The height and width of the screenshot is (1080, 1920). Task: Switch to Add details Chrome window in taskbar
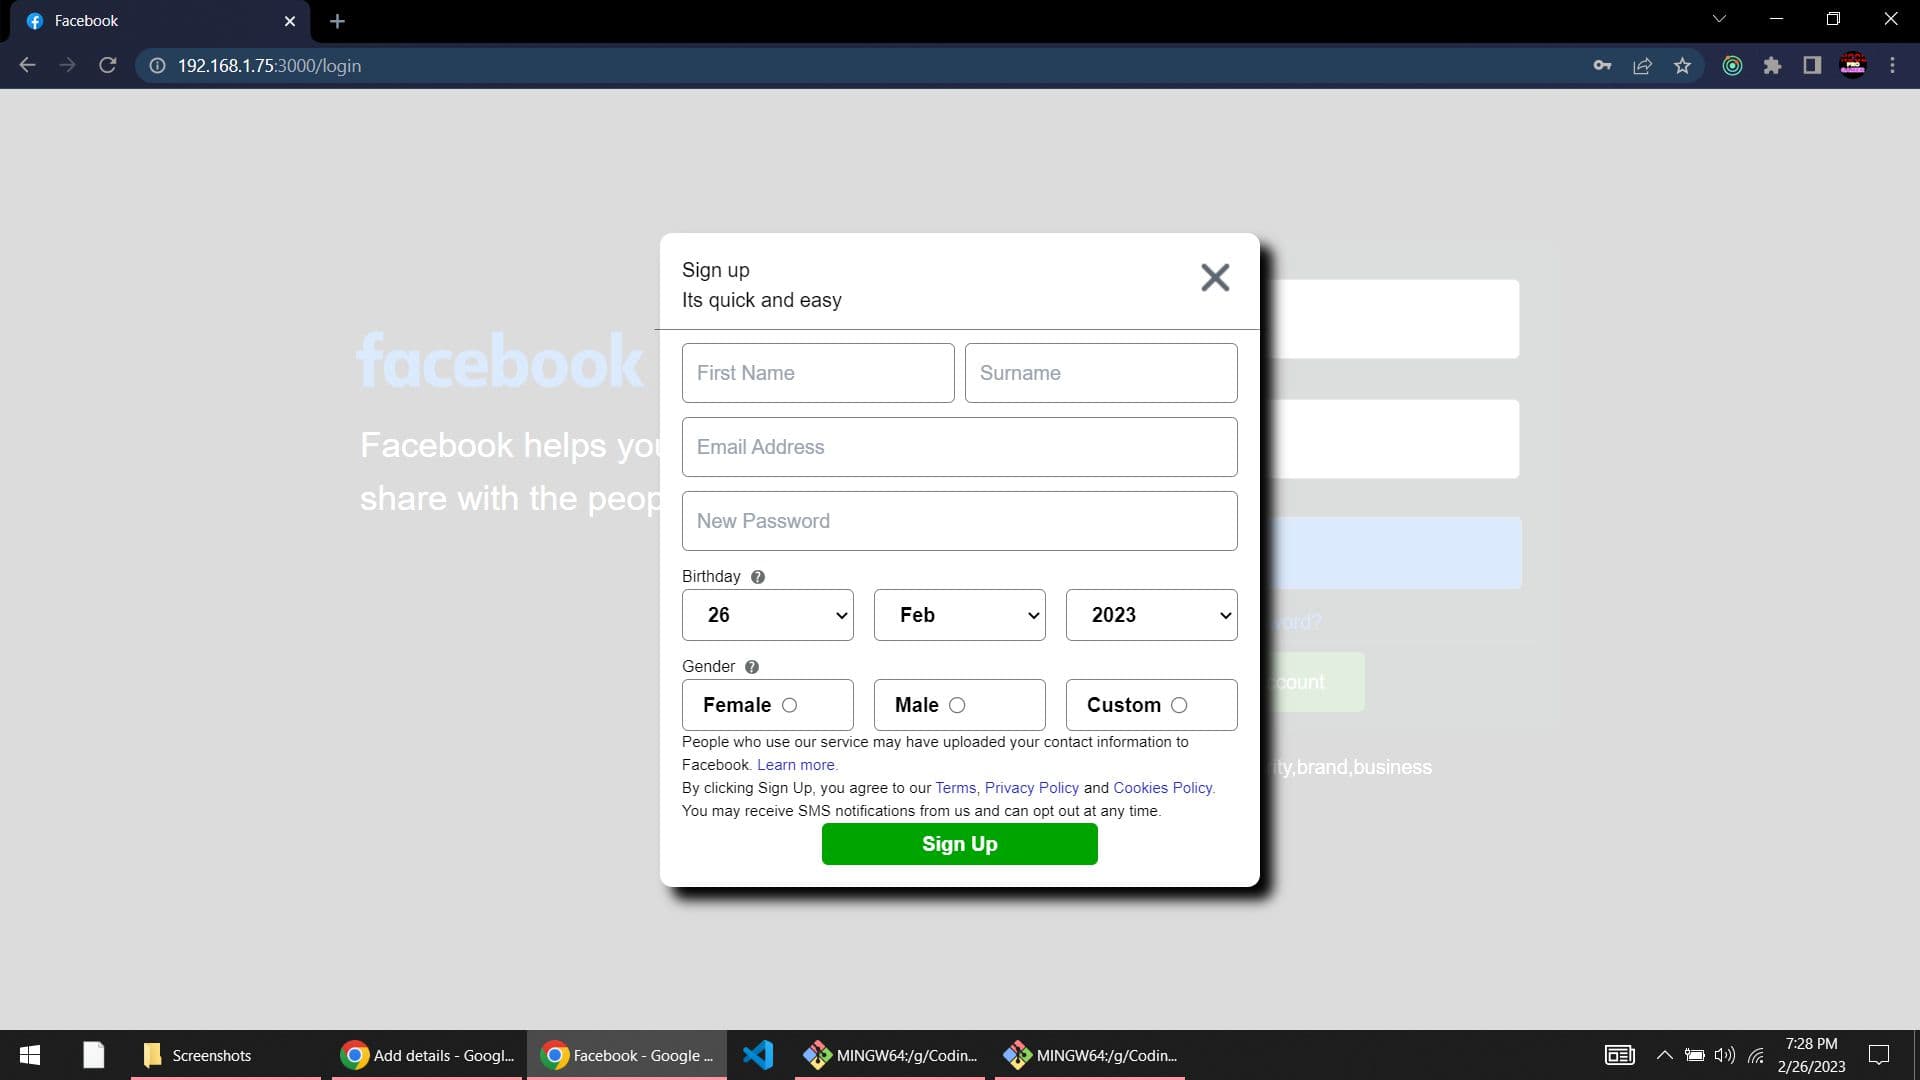(427, 1055)
